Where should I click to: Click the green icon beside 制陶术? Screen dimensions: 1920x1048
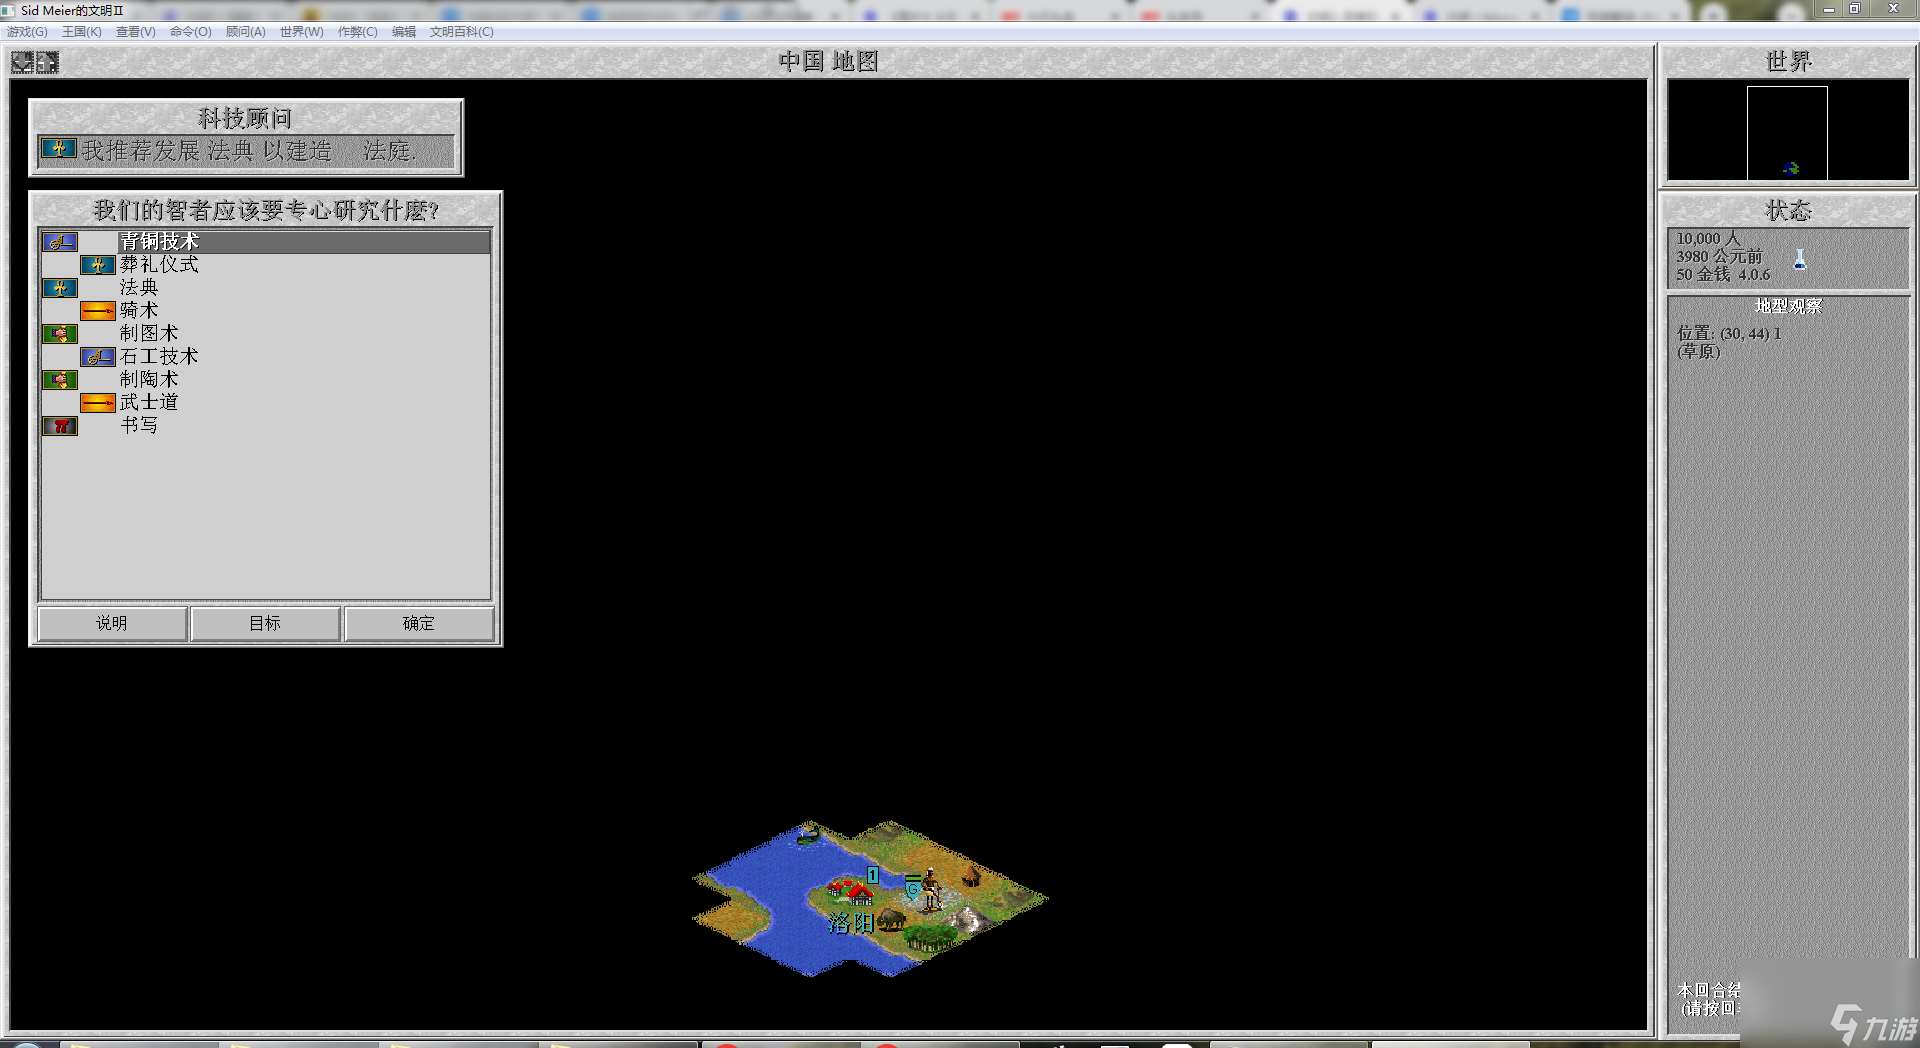[x=60, y=380]
